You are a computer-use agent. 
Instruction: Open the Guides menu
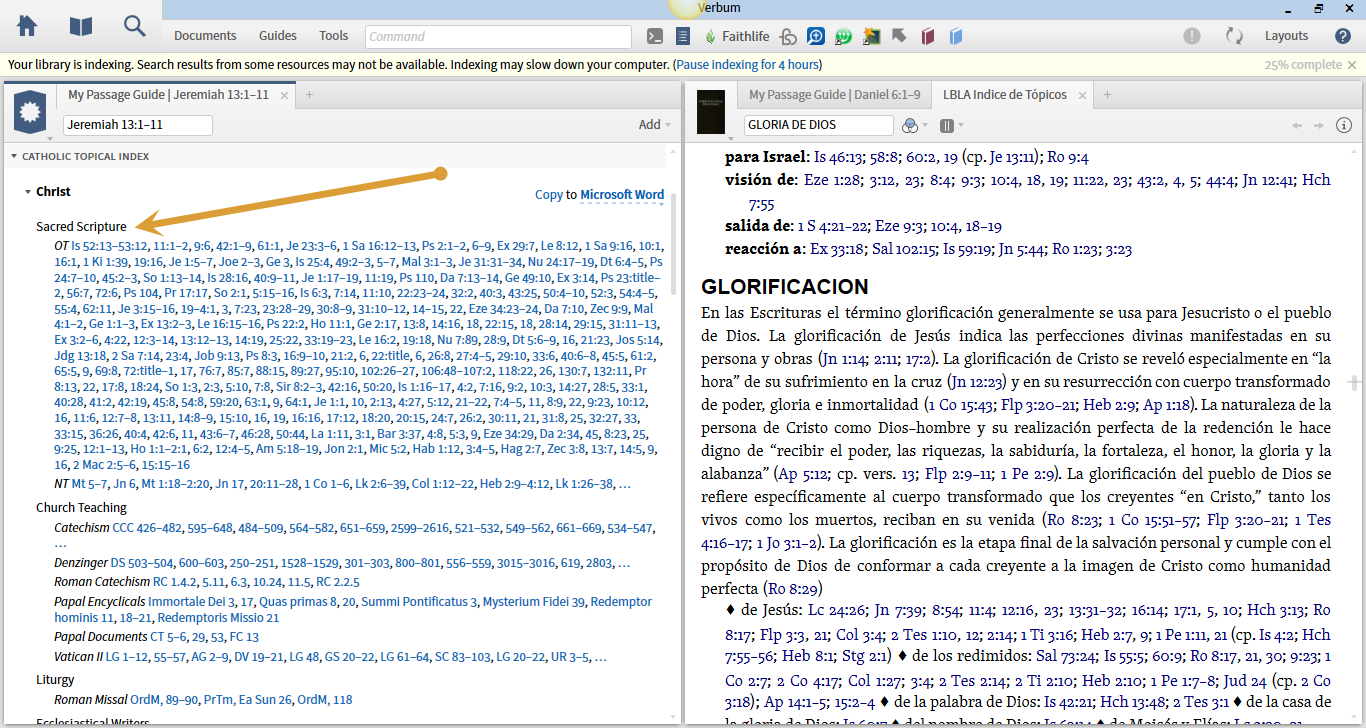click(278, 36)
